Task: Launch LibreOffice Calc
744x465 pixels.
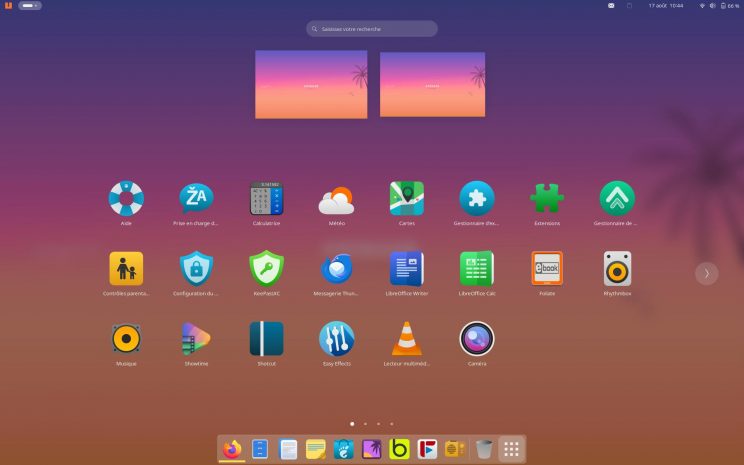Action: (x=477, y=269)
